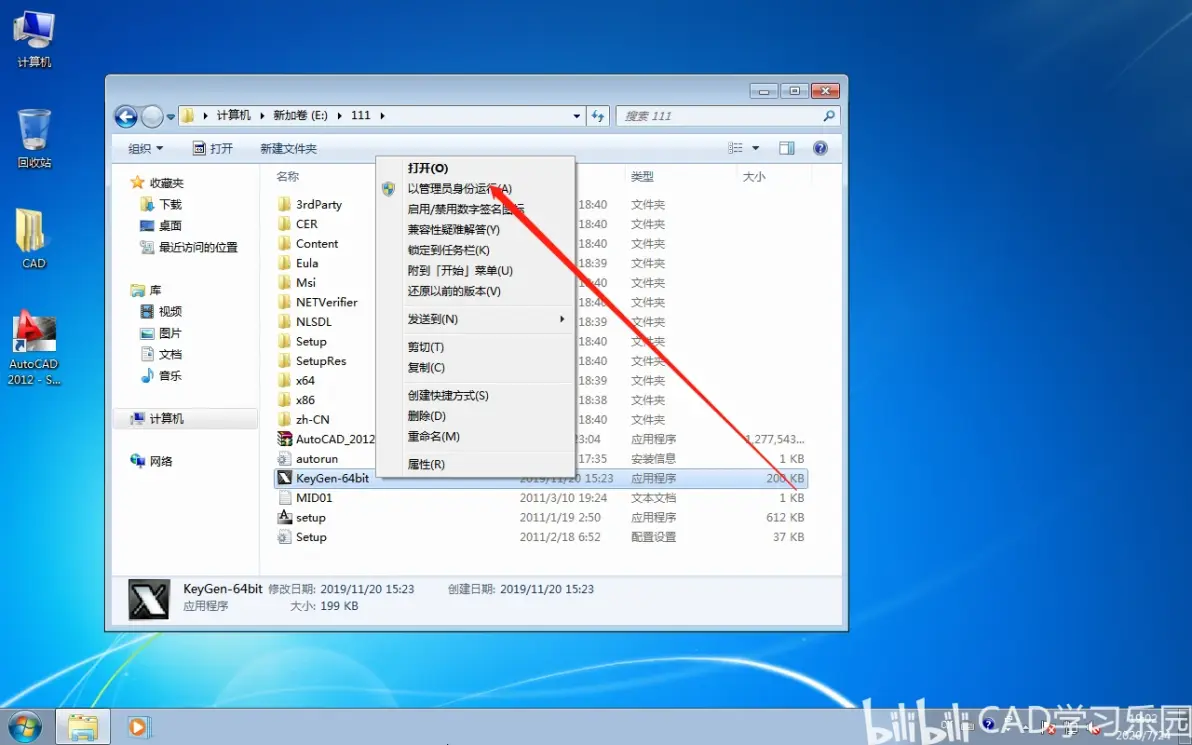Launch the AutoCAD 2012 desktop shortcut
This screenshot has height=745, width=1192.
(33, 348)
